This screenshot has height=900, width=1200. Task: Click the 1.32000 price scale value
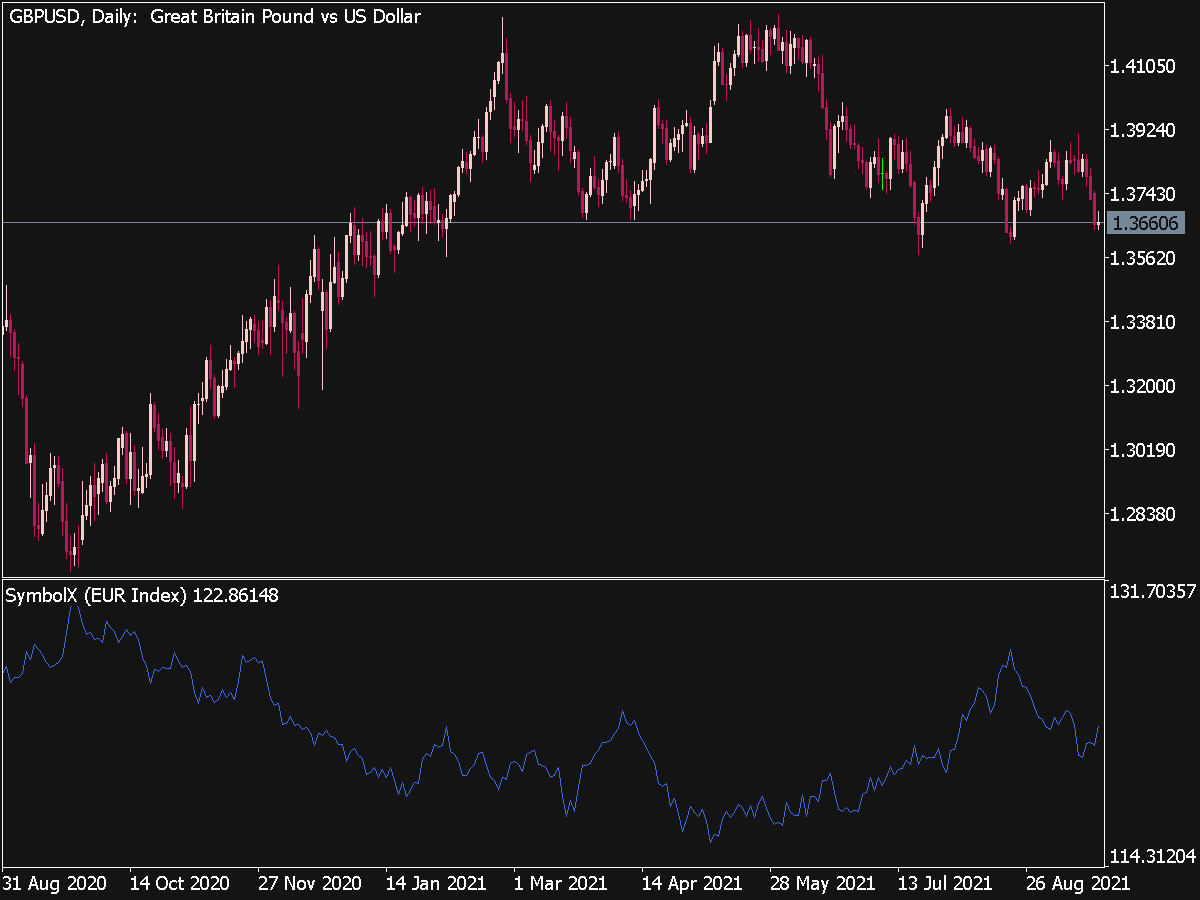[1143, 386]
